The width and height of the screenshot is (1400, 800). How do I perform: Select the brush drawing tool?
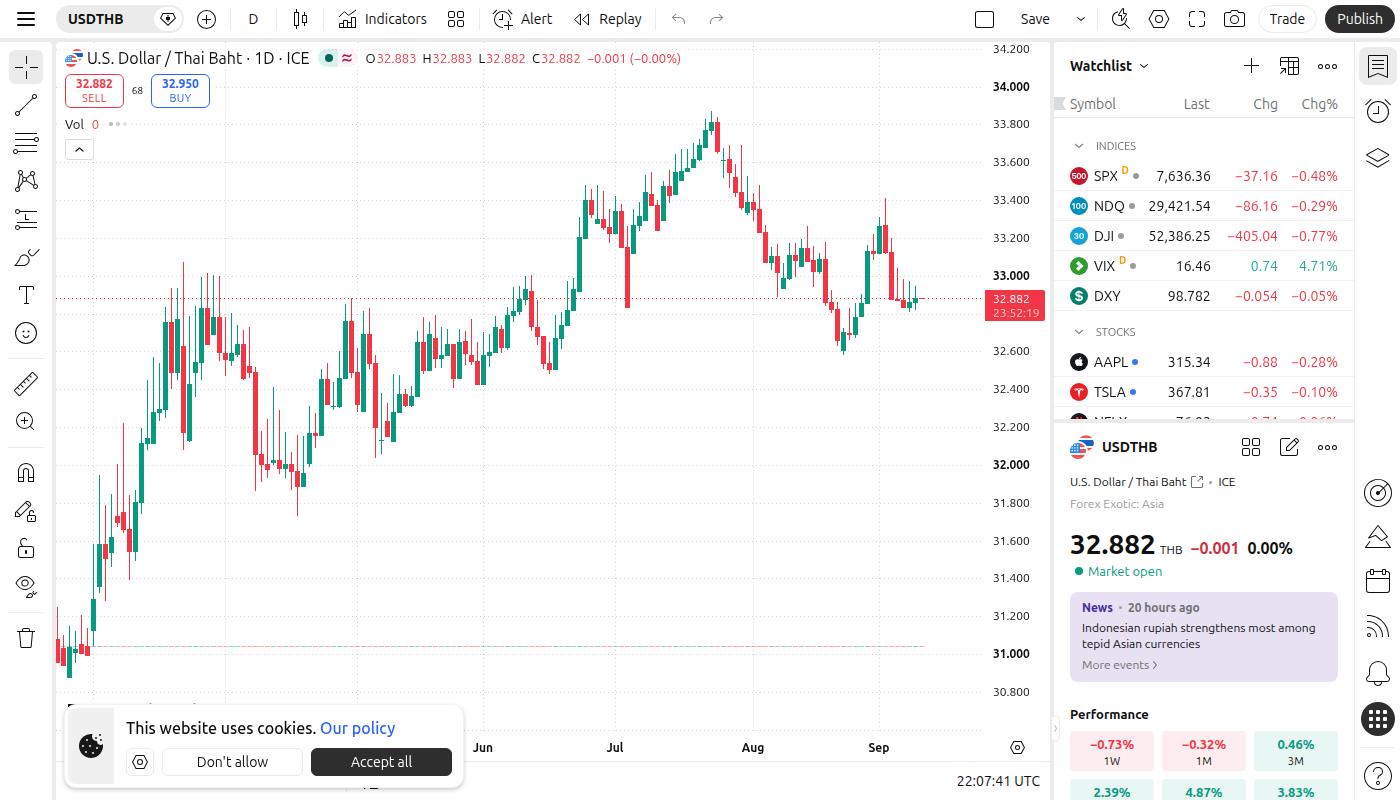(x=26, y=257)
